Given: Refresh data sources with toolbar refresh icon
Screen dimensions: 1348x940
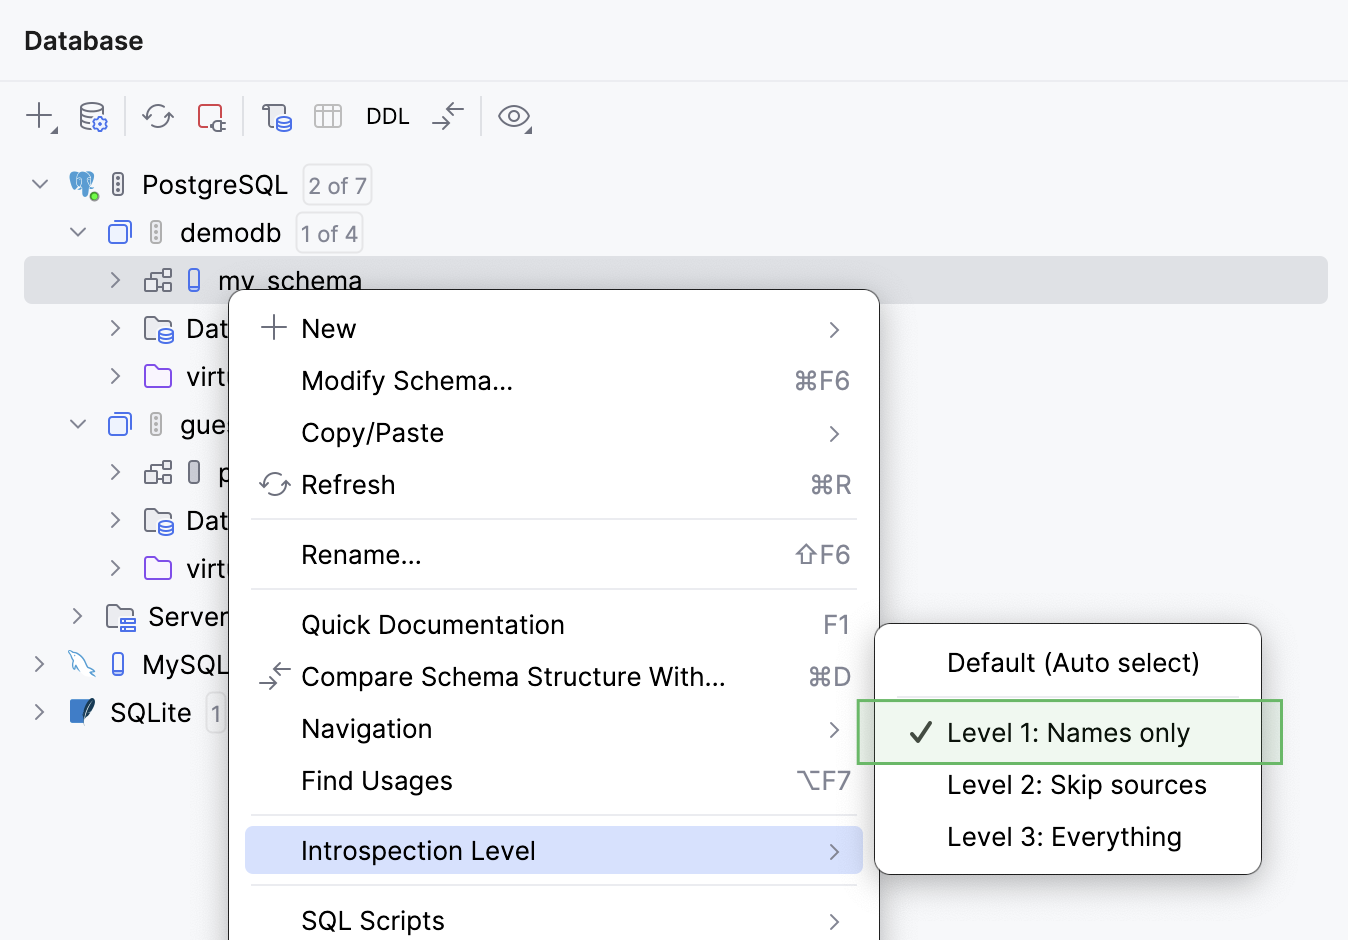Looking at the screenshot, I should coord(156,116).
